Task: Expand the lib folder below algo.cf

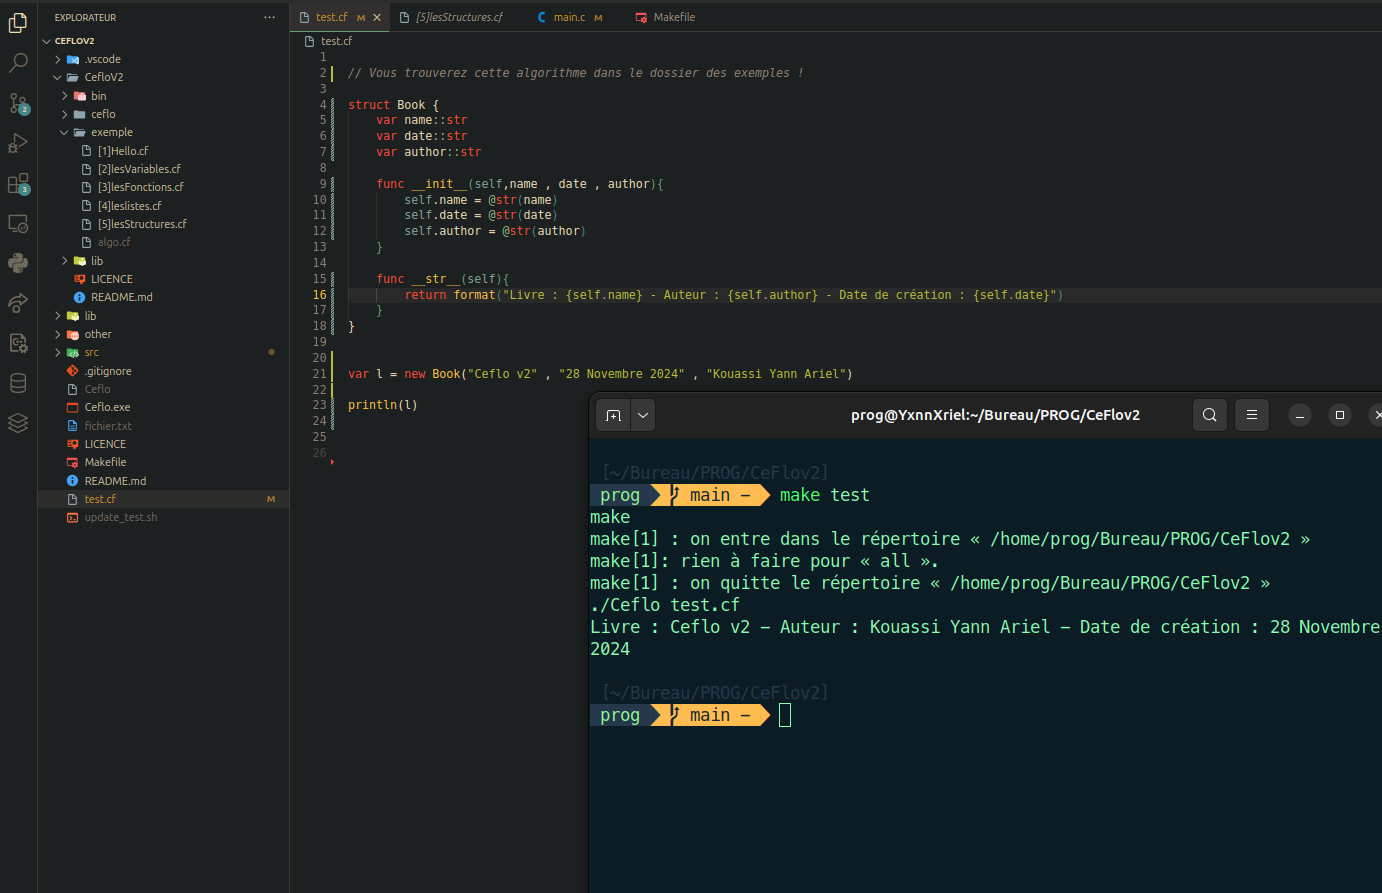Action: pyautogui.click(x=65, y=261)
